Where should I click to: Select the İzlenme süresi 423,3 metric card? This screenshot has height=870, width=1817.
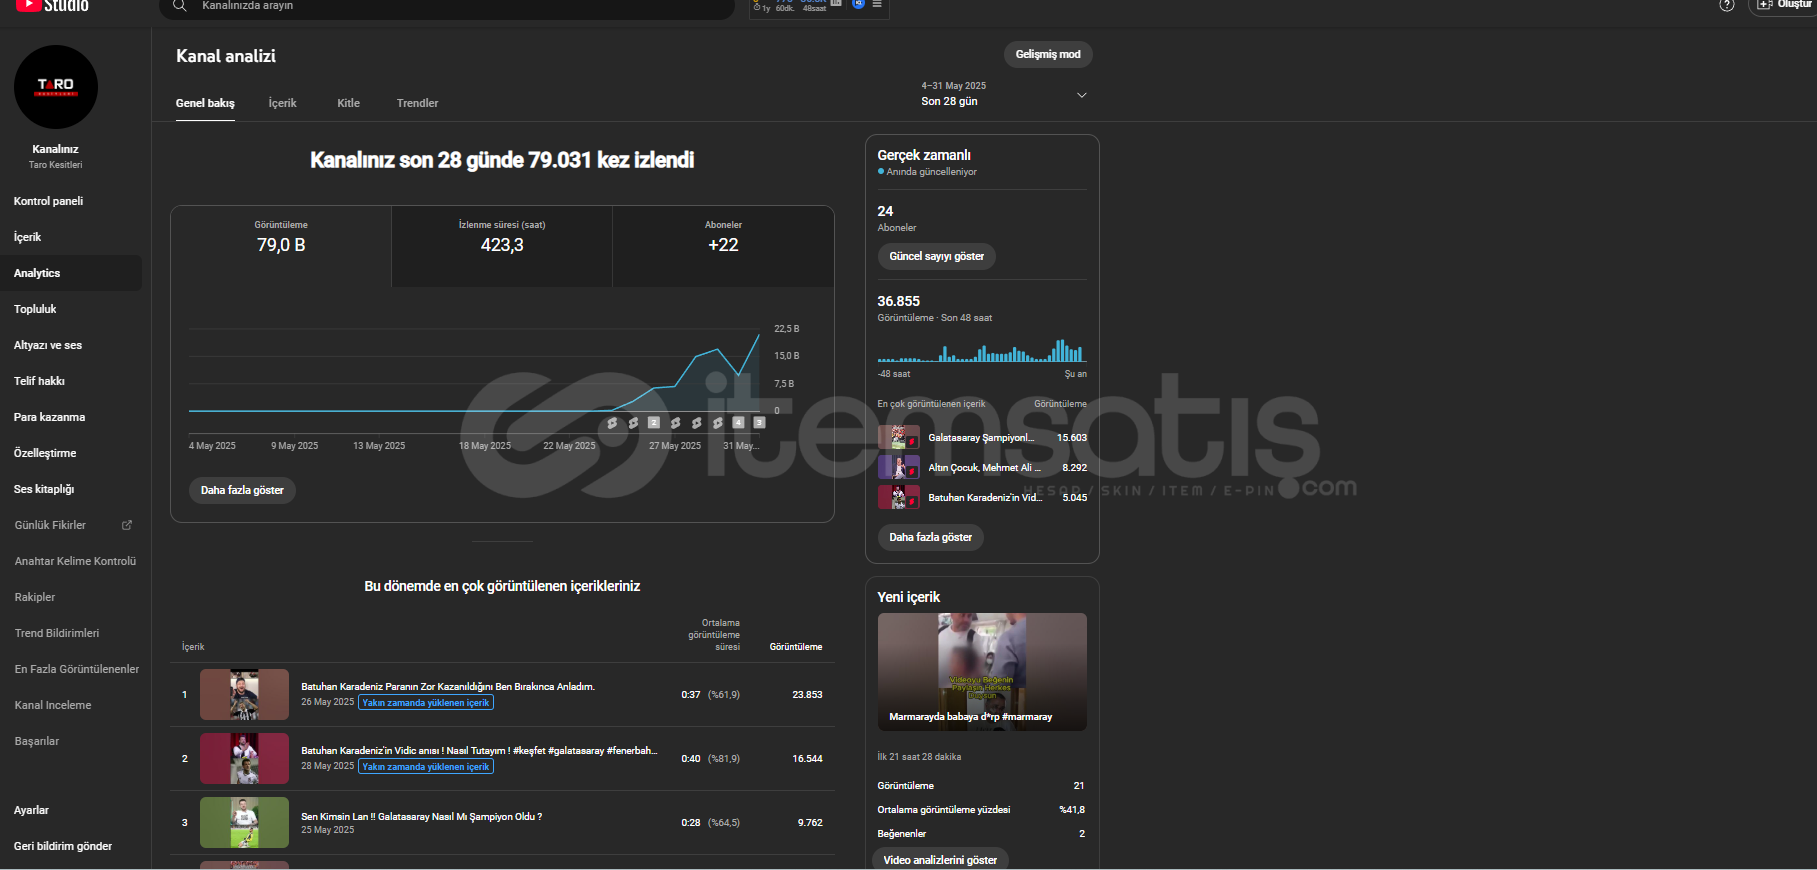point(502,246)
